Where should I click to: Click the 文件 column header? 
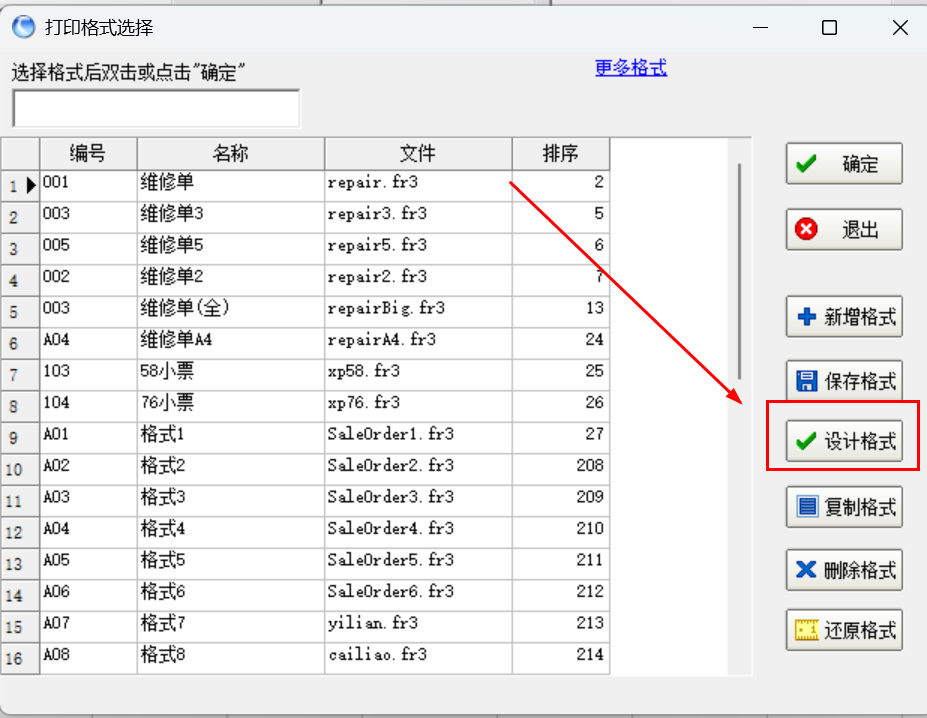coord(418,154)
